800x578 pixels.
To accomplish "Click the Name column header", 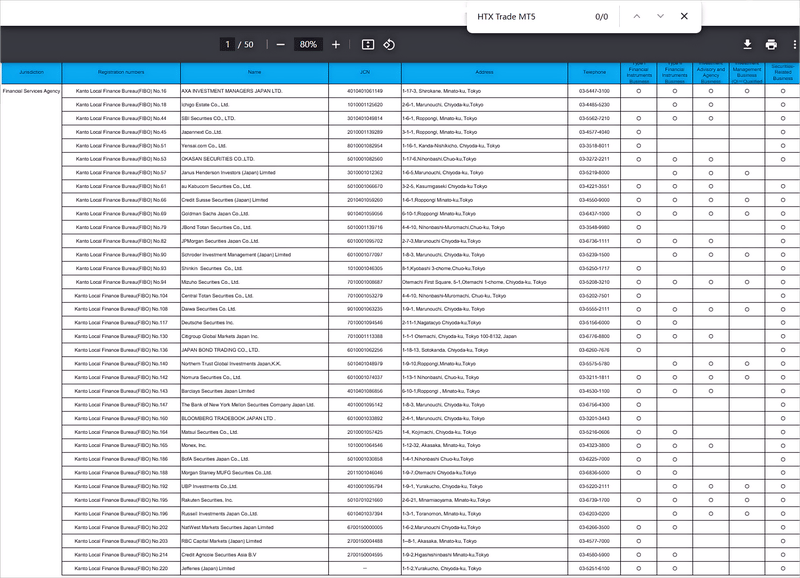I will click(255, 72).
